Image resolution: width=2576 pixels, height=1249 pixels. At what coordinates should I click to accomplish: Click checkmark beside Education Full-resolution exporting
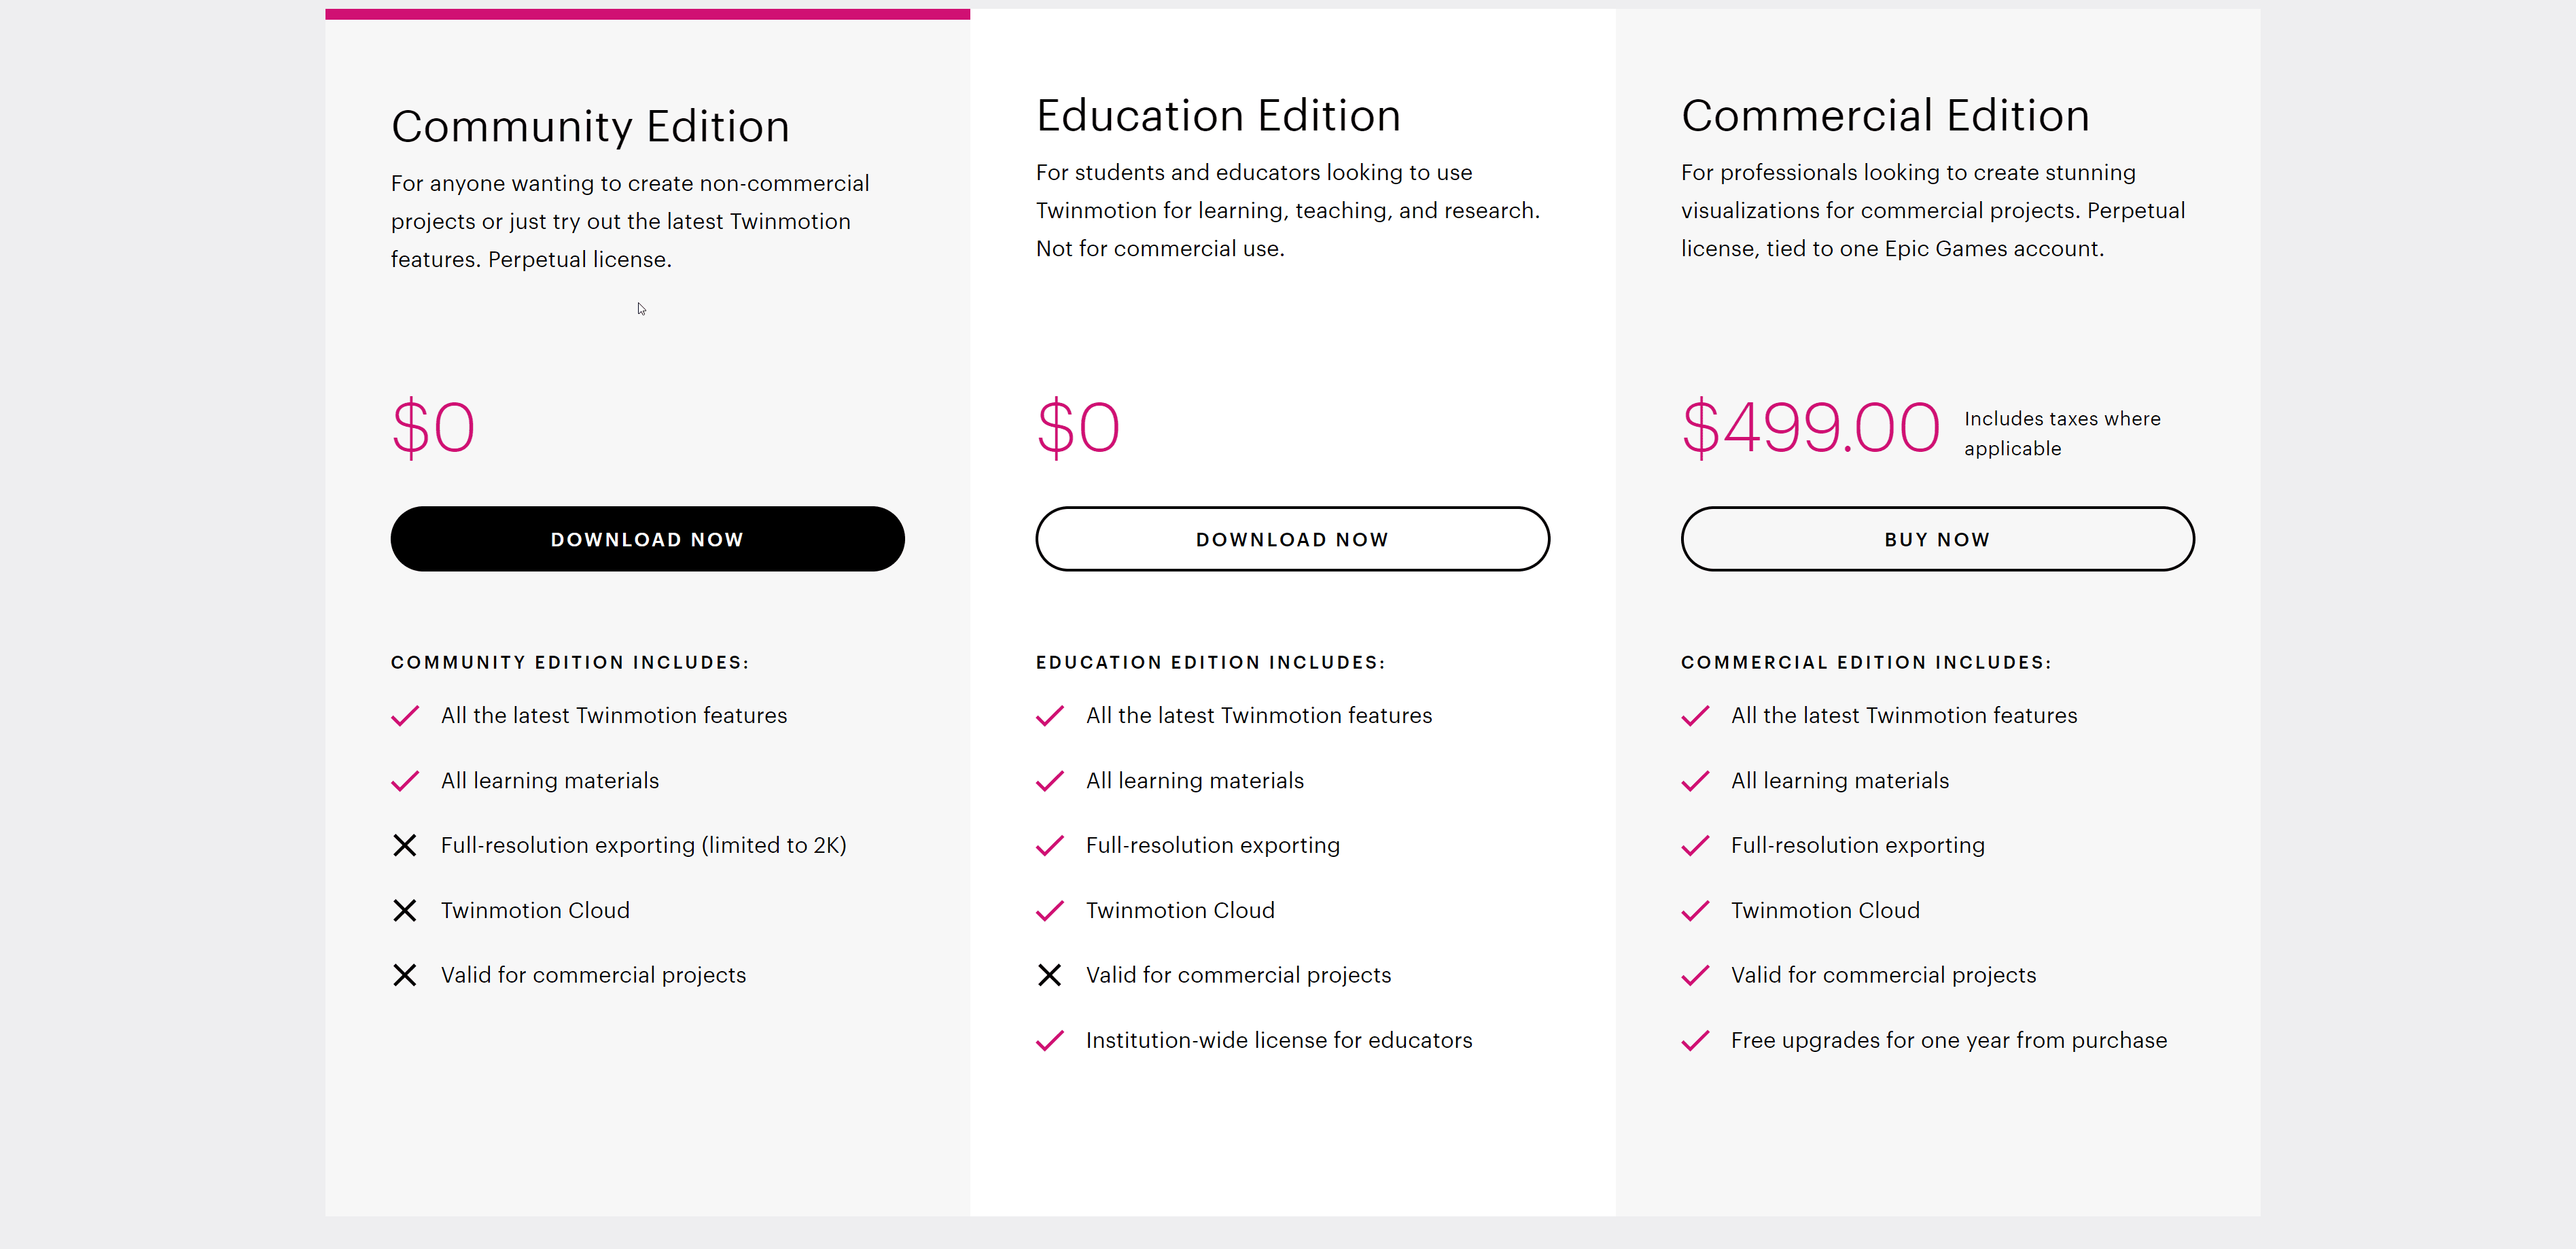[1050, 846]
